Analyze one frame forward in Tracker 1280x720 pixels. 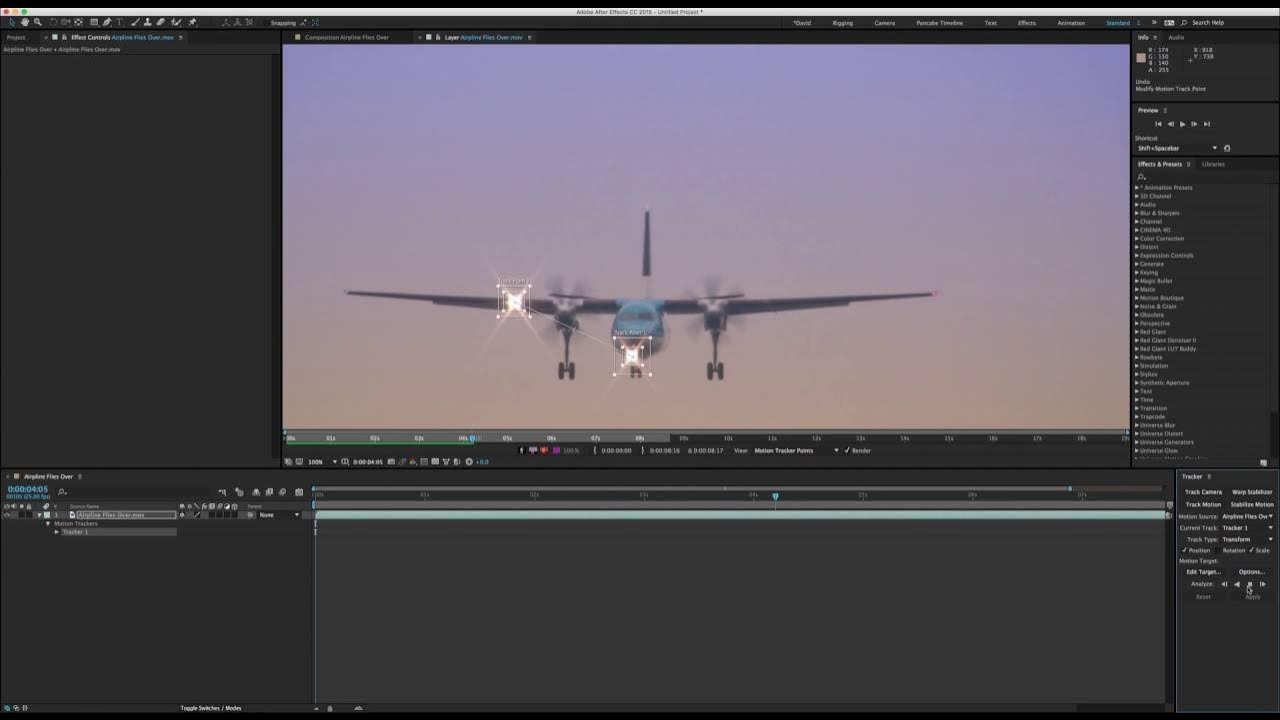click(x=1262, y=584)
